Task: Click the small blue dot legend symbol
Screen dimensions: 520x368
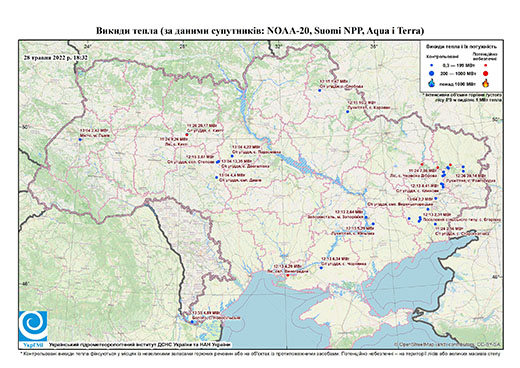Action: click(x=432, y=65)
